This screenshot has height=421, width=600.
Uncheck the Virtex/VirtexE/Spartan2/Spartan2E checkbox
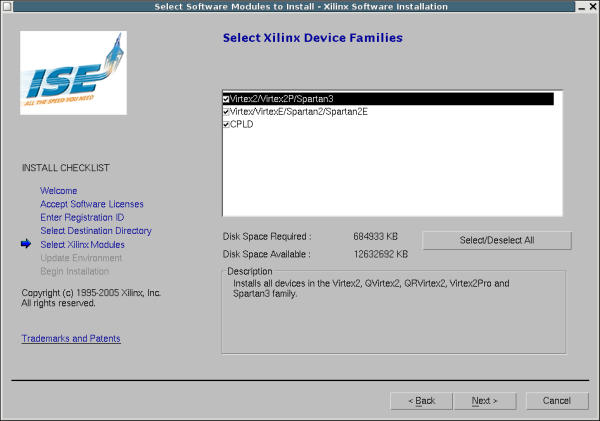[x=226, y=112]
